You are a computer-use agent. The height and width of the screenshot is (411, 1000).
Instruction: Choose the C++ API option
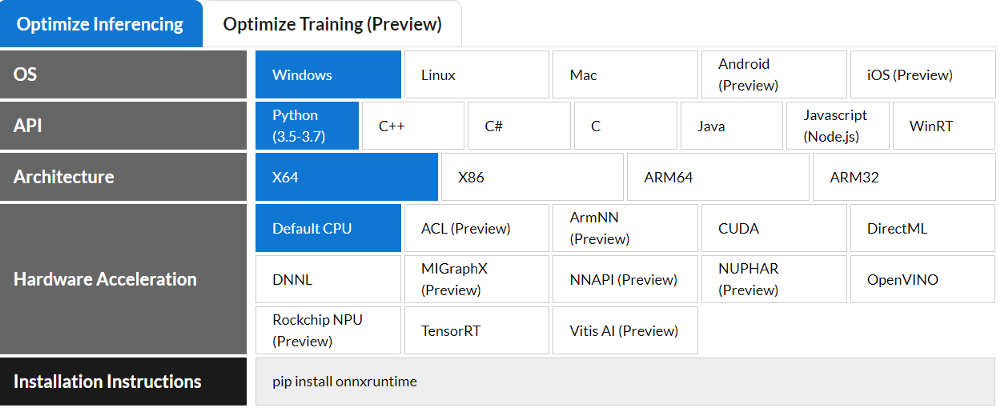[x=413, y=126]
